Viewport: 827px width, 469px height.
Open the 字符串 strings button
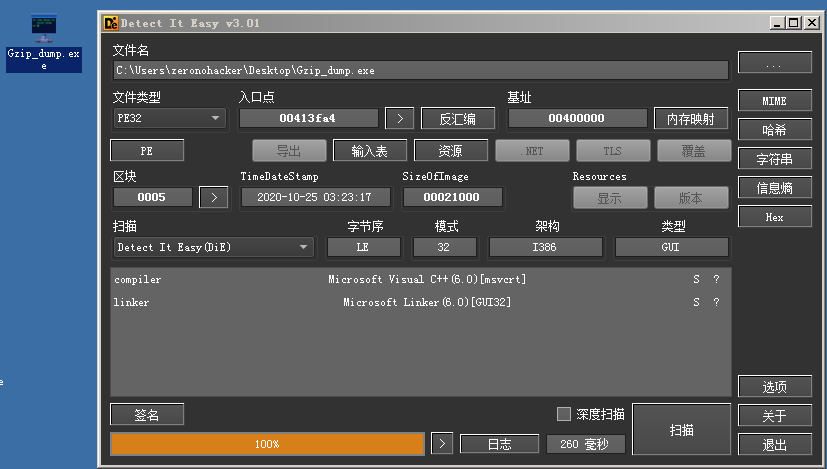pos(774,158)
